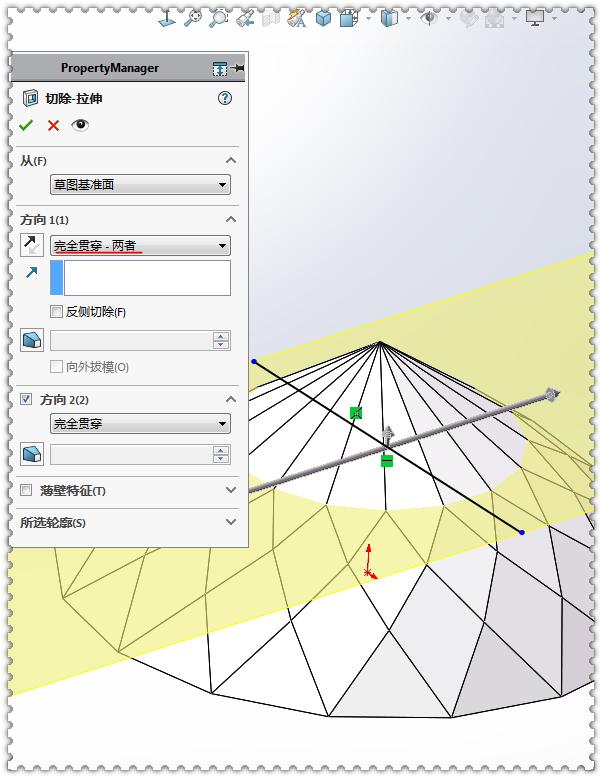Viewport: 602px width, 778px height.
Task: Pin the PropertyManager panel
Action: pos(238,68)
